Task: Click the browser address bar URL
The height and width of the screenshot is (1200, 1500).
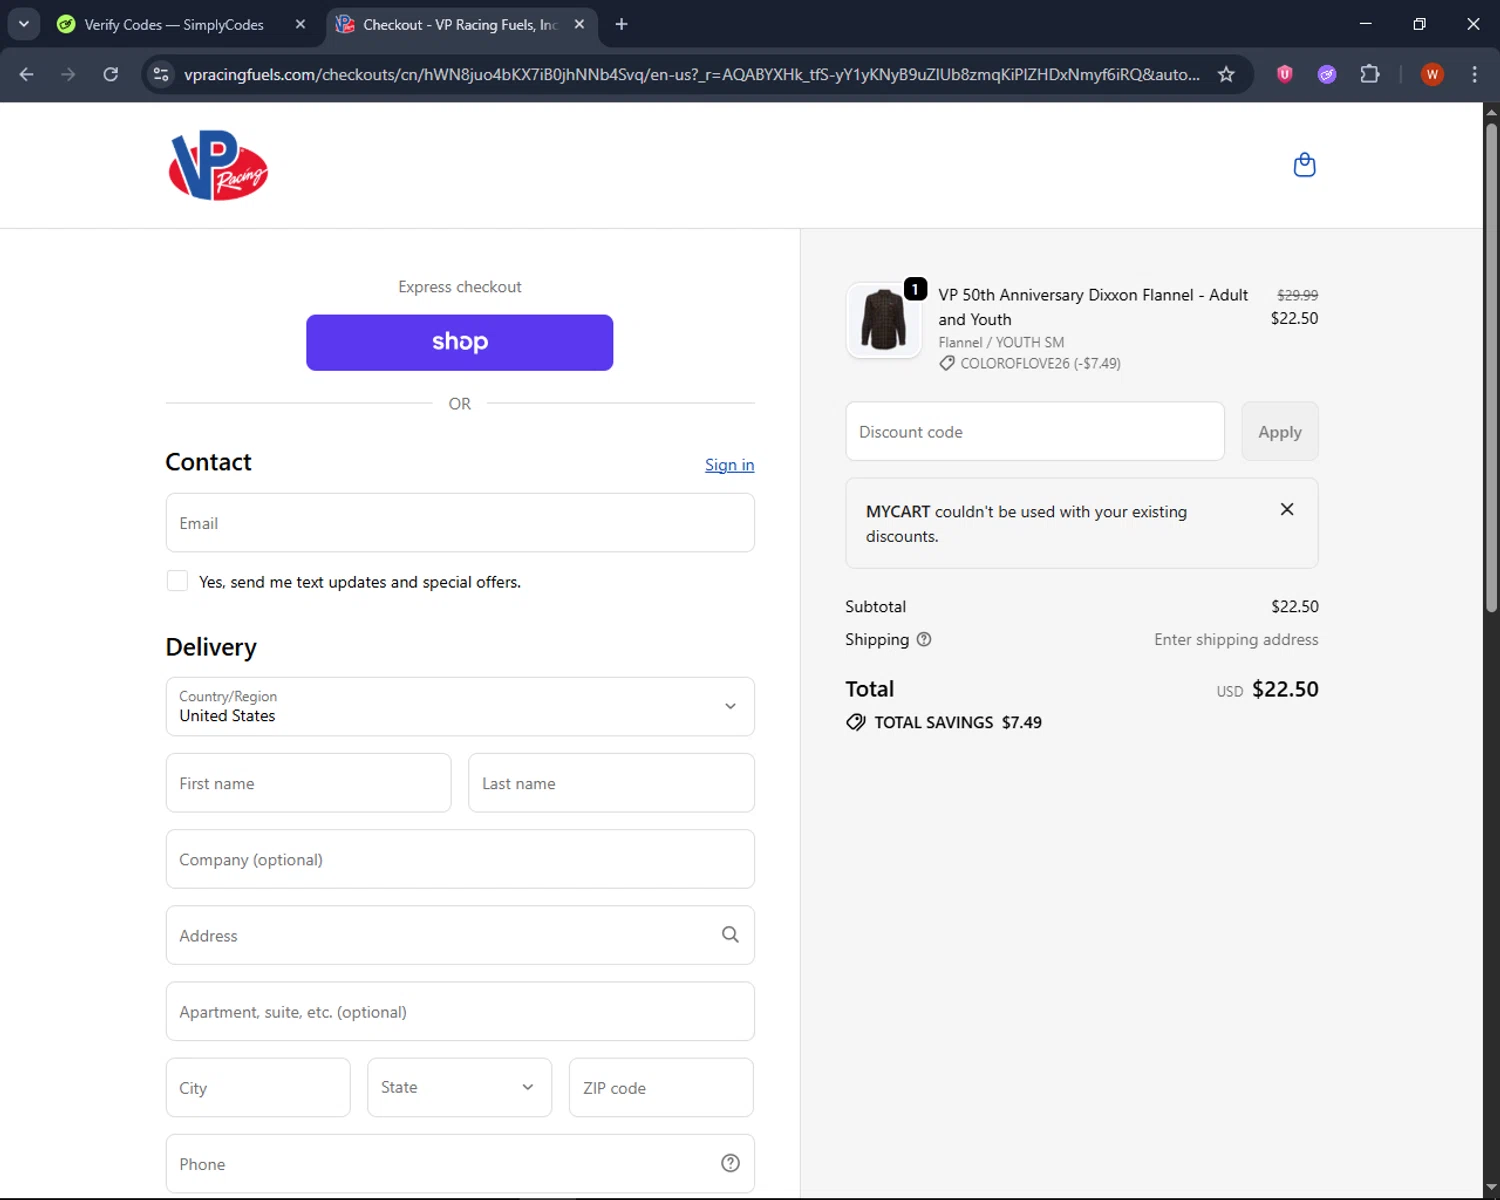Action: click(692, 74)
